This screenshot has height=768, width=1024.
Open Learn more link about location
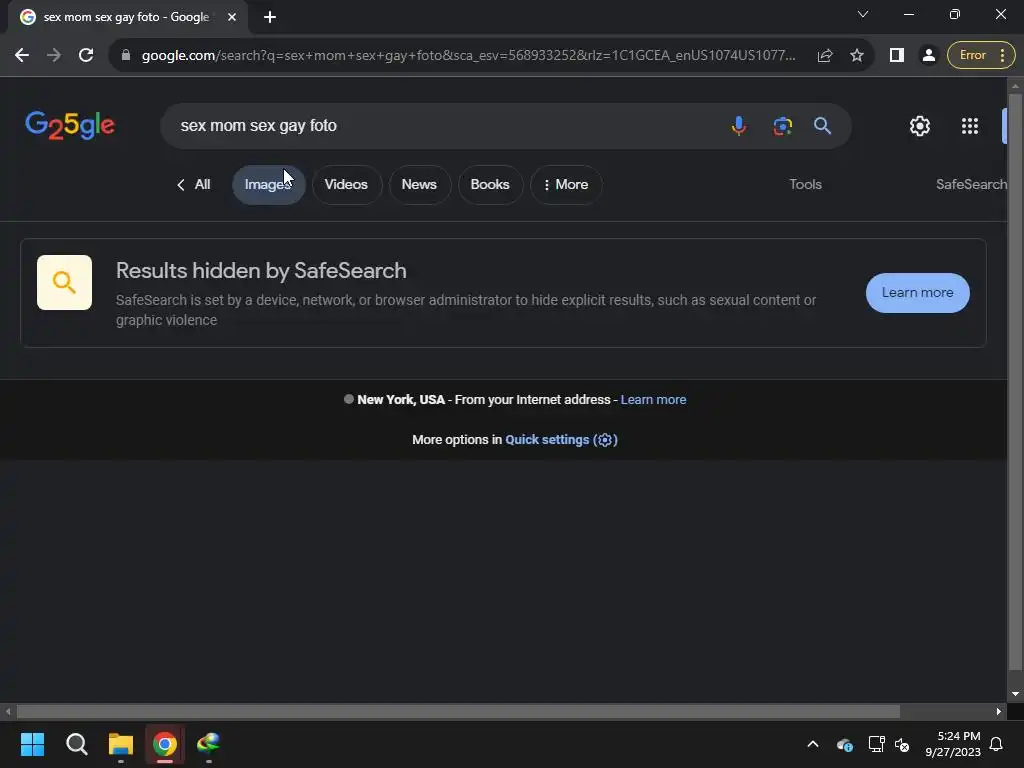[x=653, y=400]
